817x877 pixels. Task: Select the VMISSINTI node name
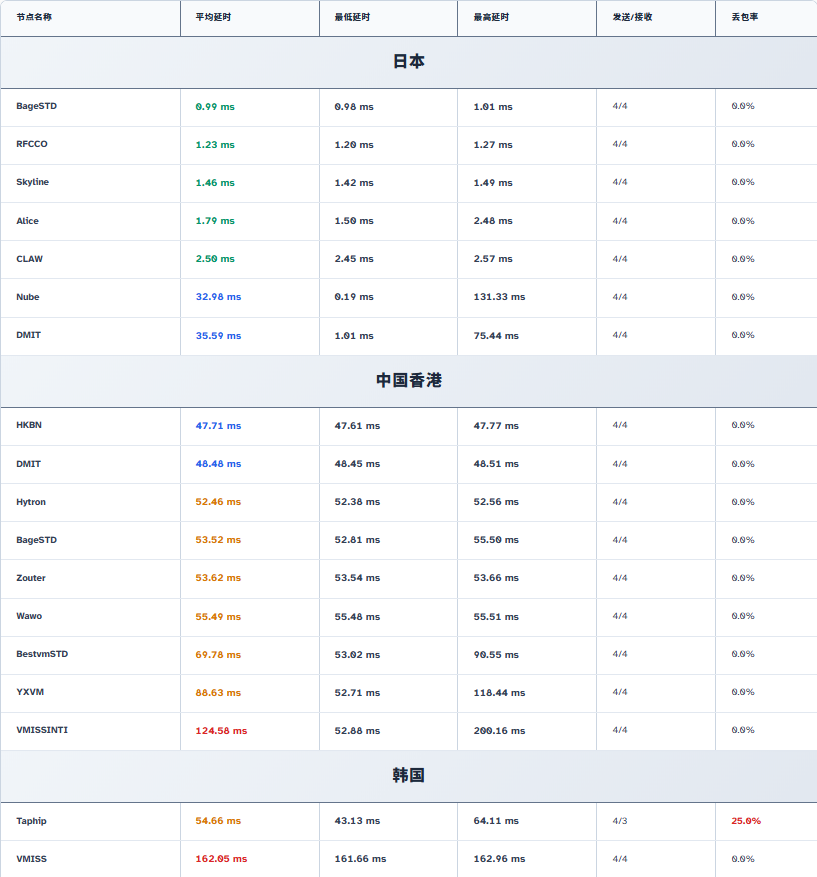coord(42,730)
